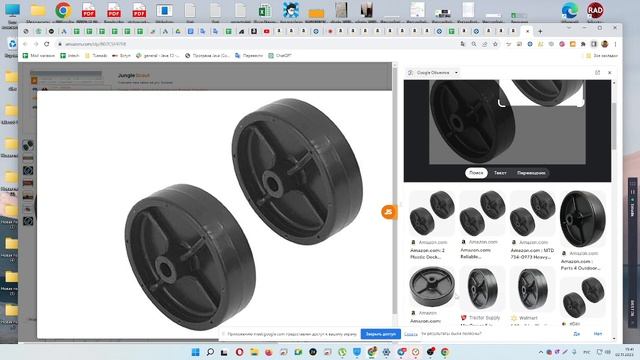Close the Google Lens side panel
640x360 pixels.
[610, 73]
